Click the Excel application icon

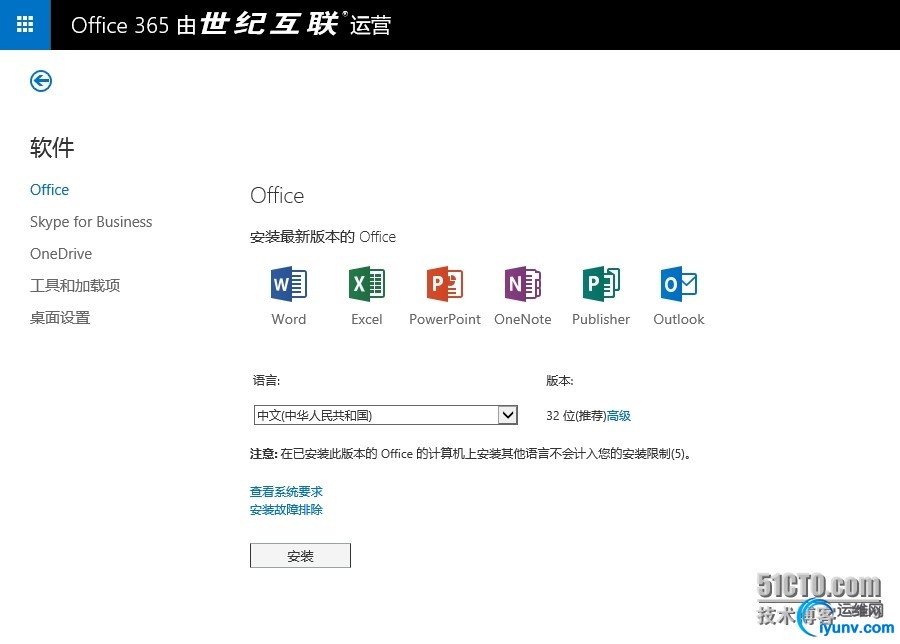pyautogui.click(x=367, y=284)
